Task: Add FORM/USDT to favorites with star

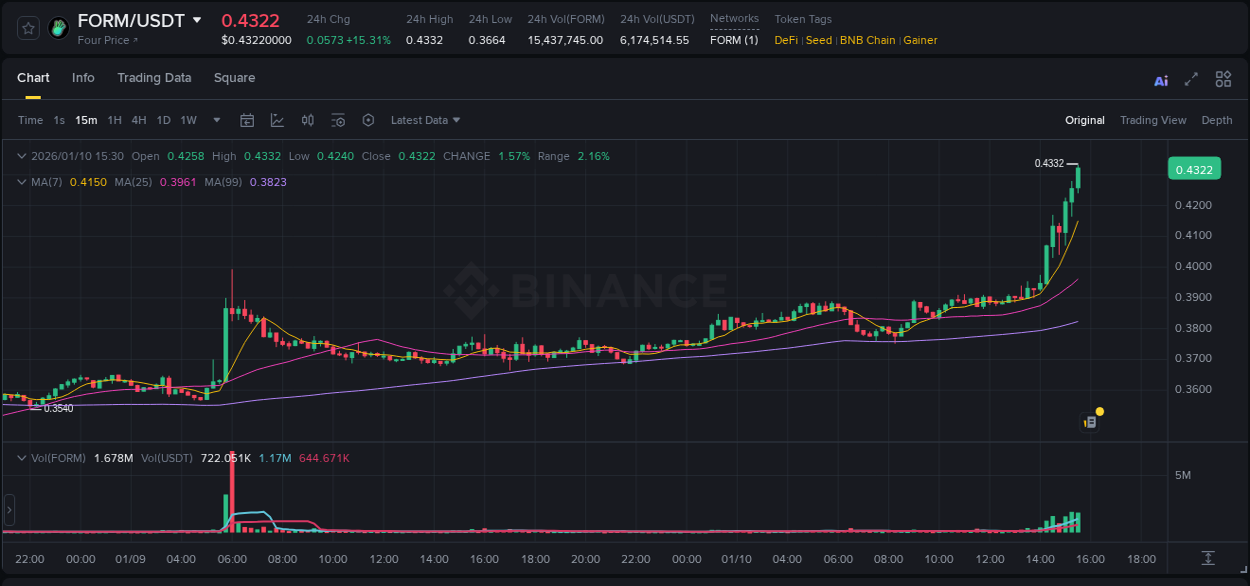Action: [27, 28]
